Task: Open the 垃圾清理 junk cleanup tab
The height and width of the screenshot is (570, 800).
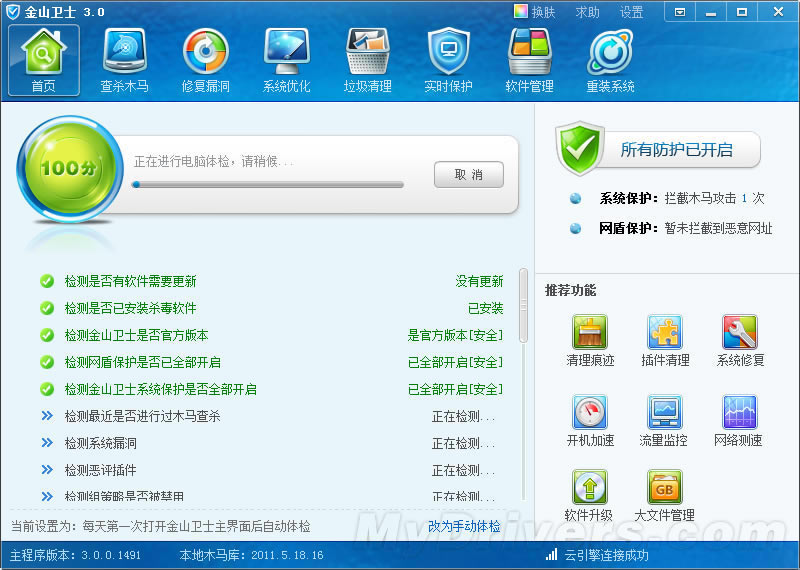Action: pos(367,60)
